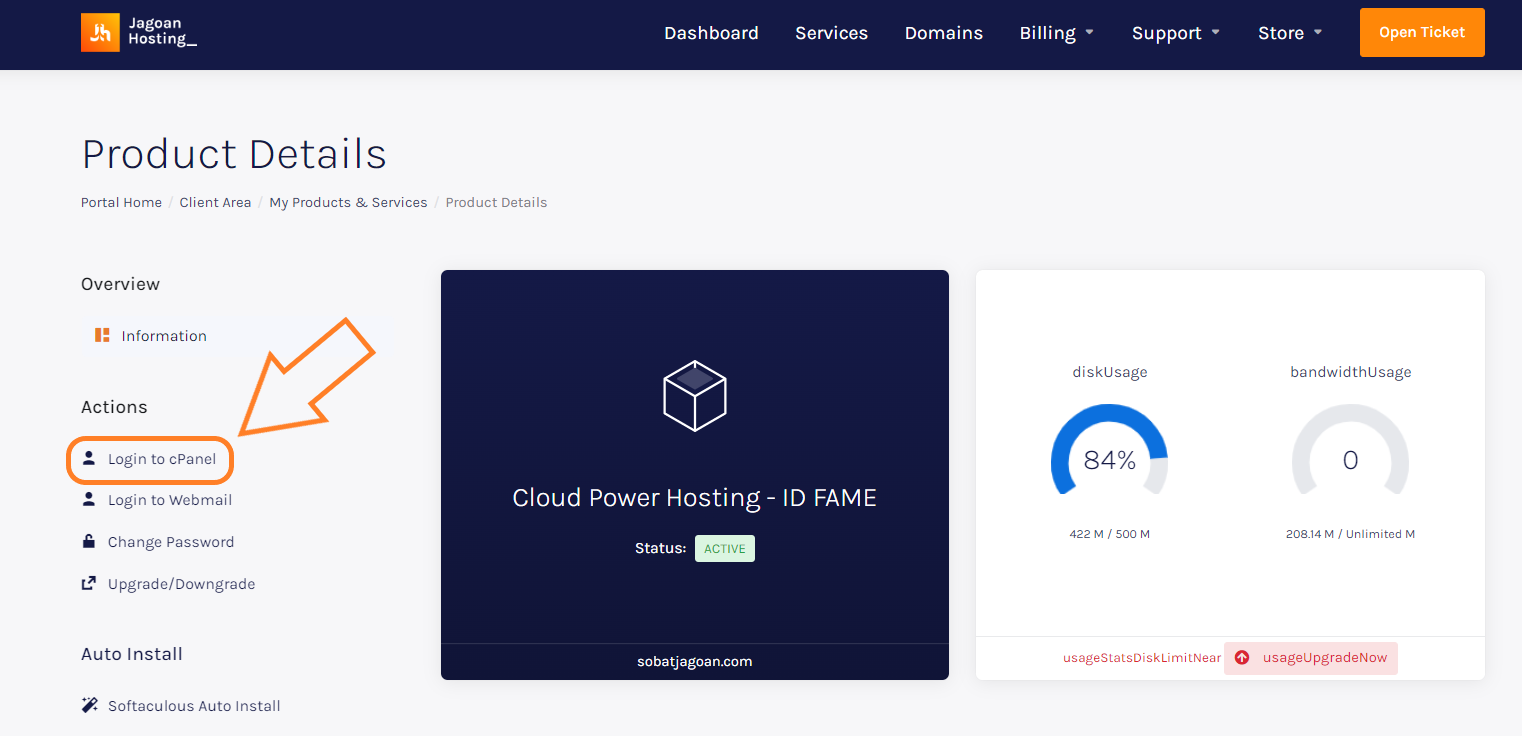Expand the Store dropdown menu

[1290, 33]
